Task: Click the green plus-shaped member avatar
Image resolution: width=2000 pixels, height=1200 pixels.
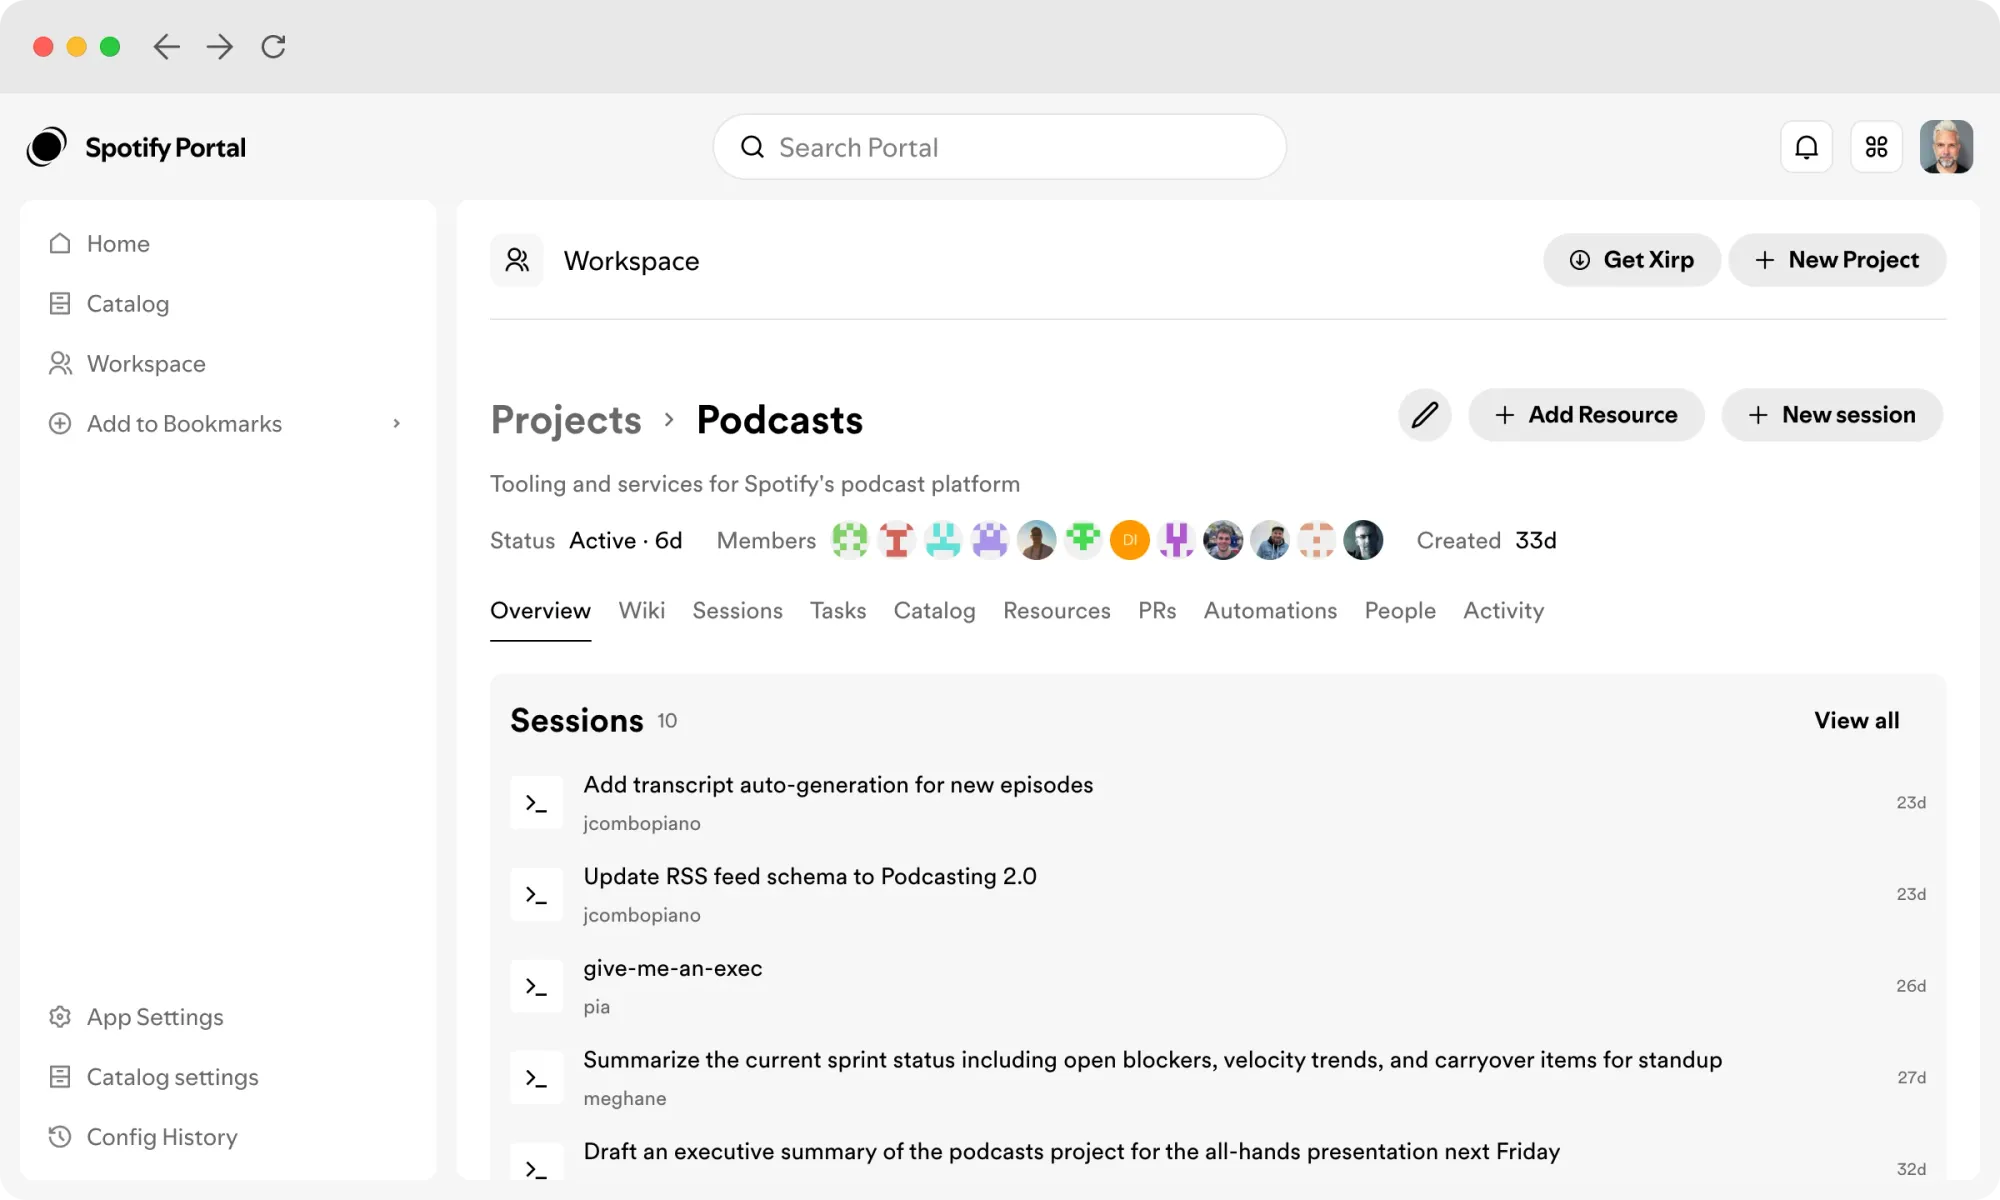Action: [x=1083, y=540]
